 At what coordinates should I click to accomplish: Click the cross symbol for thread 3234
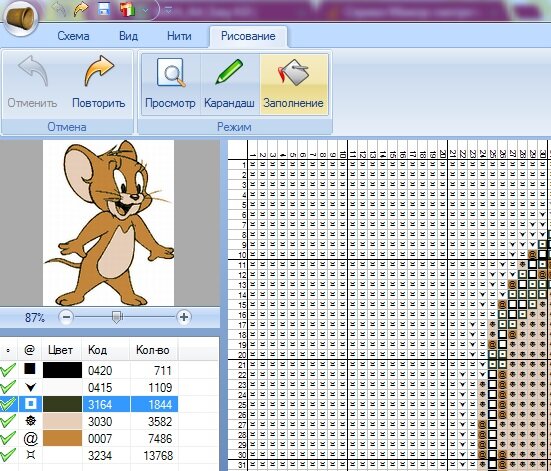[x=31, y=455]
